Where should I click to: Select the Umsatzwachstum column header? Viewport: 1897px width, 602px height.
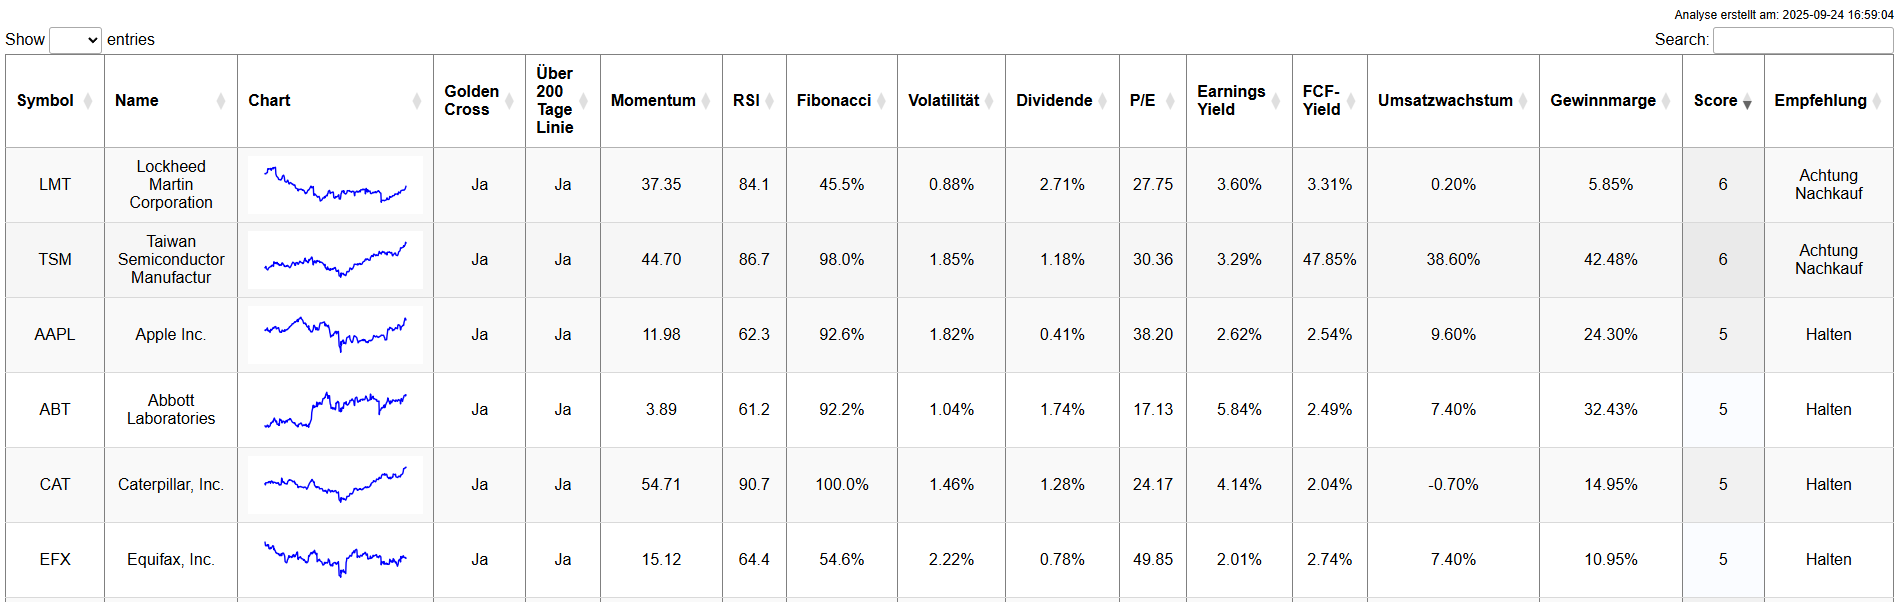tap(1444, 101)
